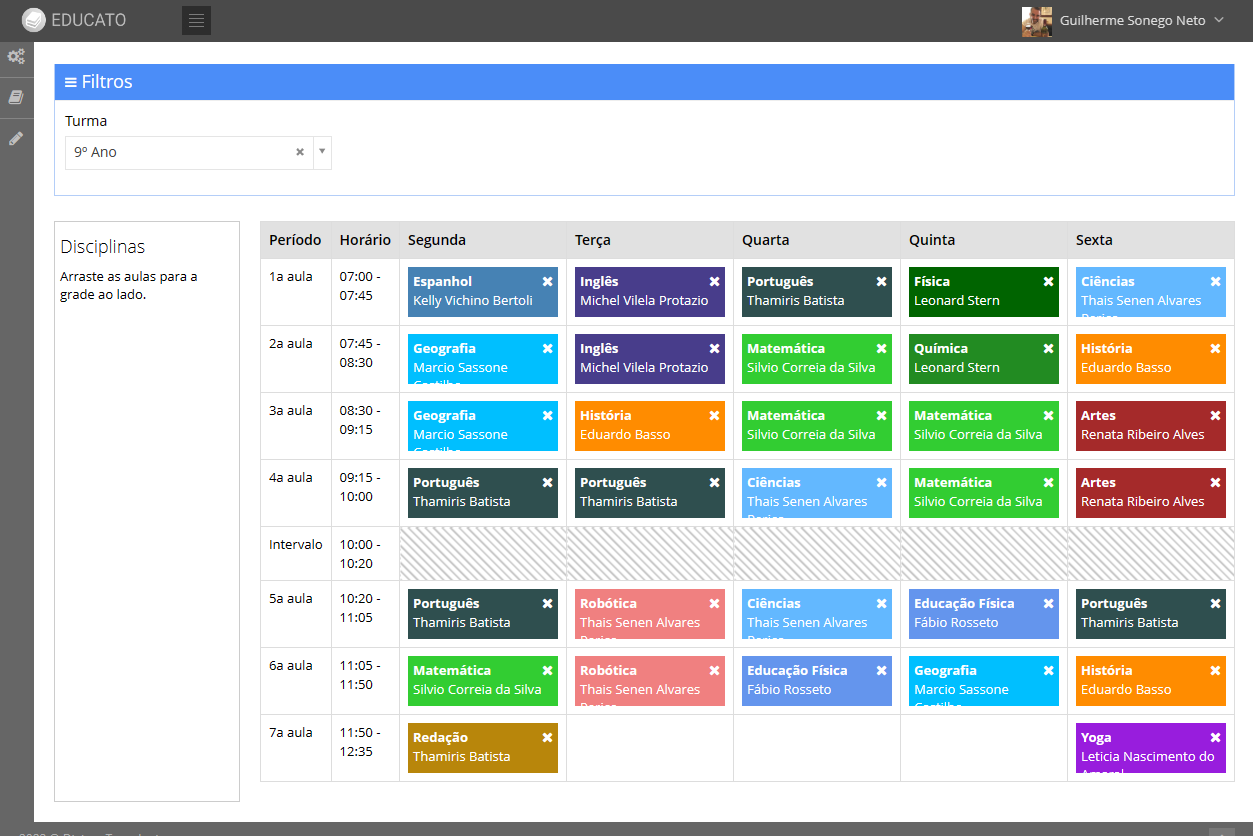The width and height of the screenshot is (1253, 836).
Task: Click the Segunda column header
Action: (437, 240)
